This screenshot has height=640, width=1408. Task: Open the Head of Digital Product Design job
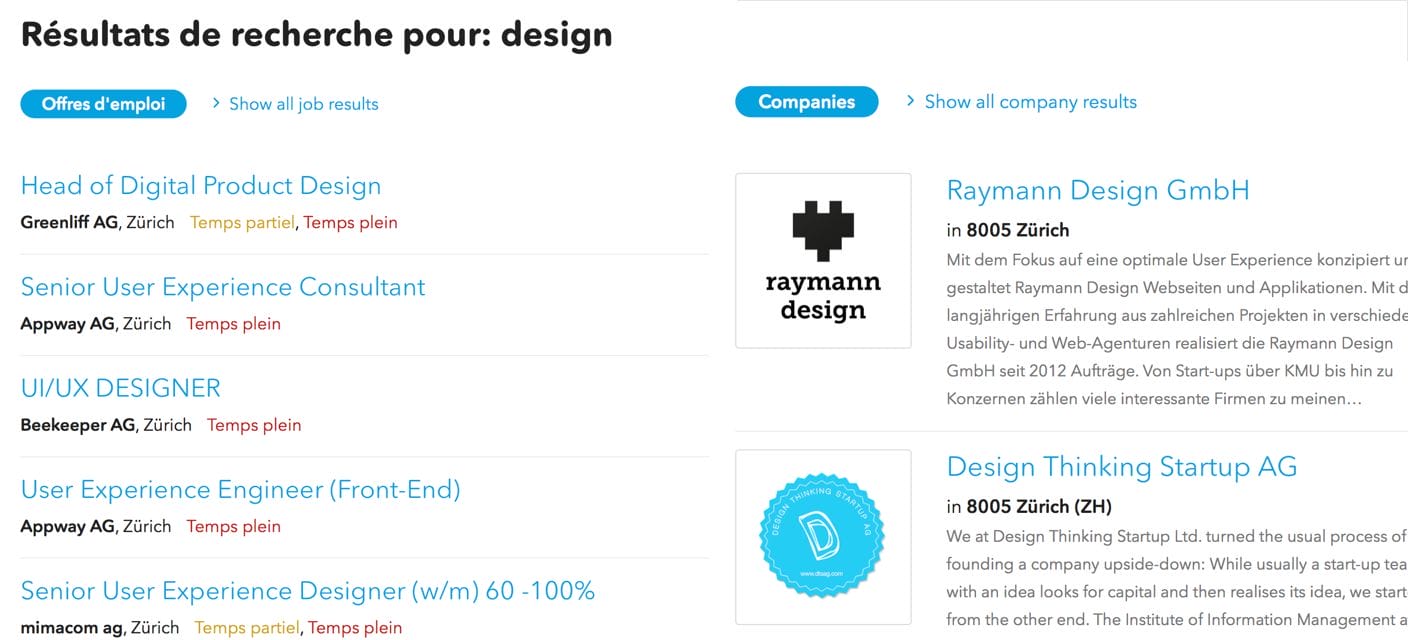click(x=200, y=186)
